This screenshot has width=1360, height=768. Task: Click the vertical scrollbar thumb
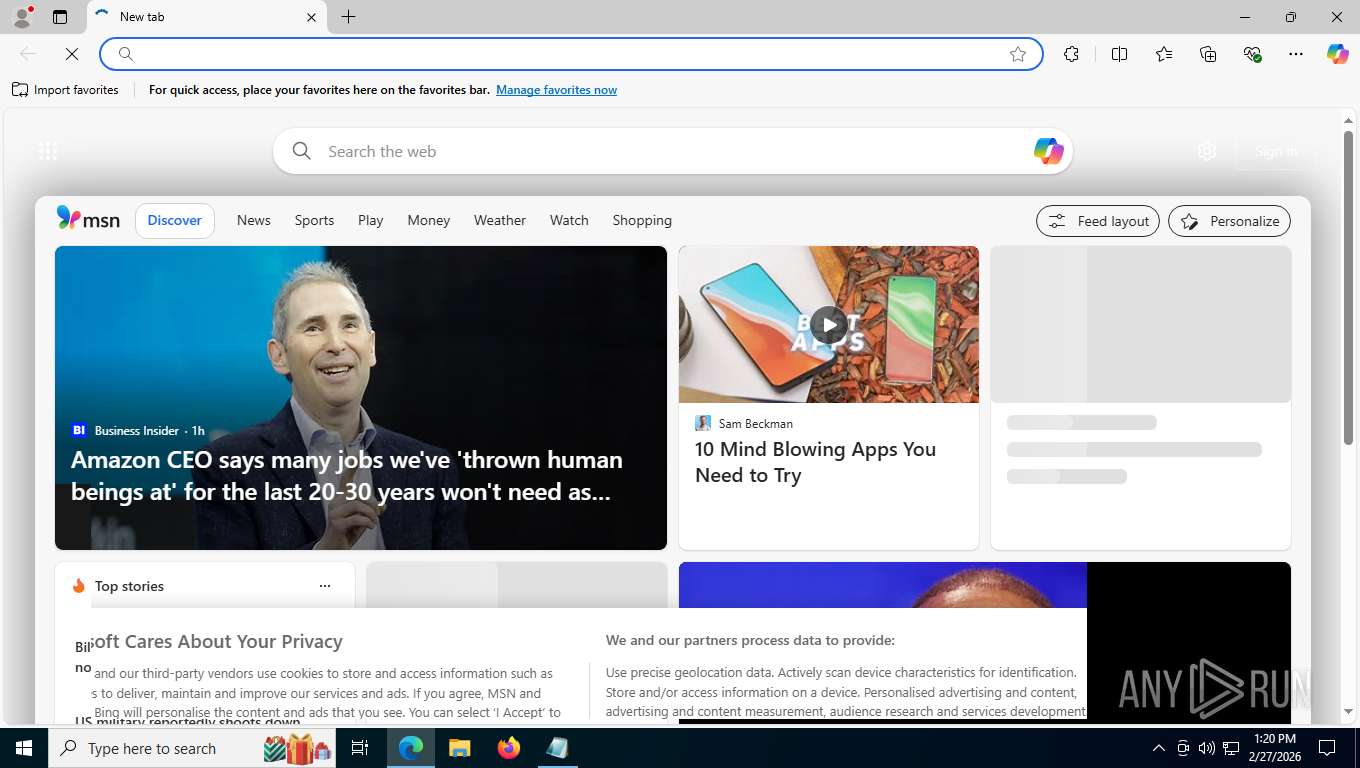click(1348, 287)
